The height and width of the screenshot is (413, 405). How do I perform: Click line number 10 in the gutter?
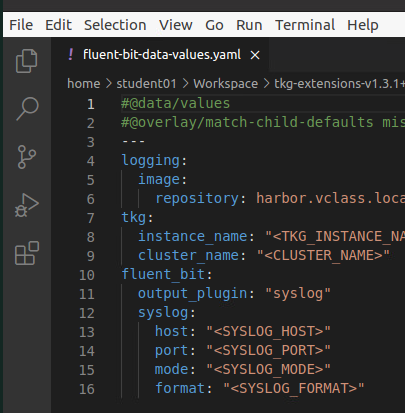[x=87, y=275]
